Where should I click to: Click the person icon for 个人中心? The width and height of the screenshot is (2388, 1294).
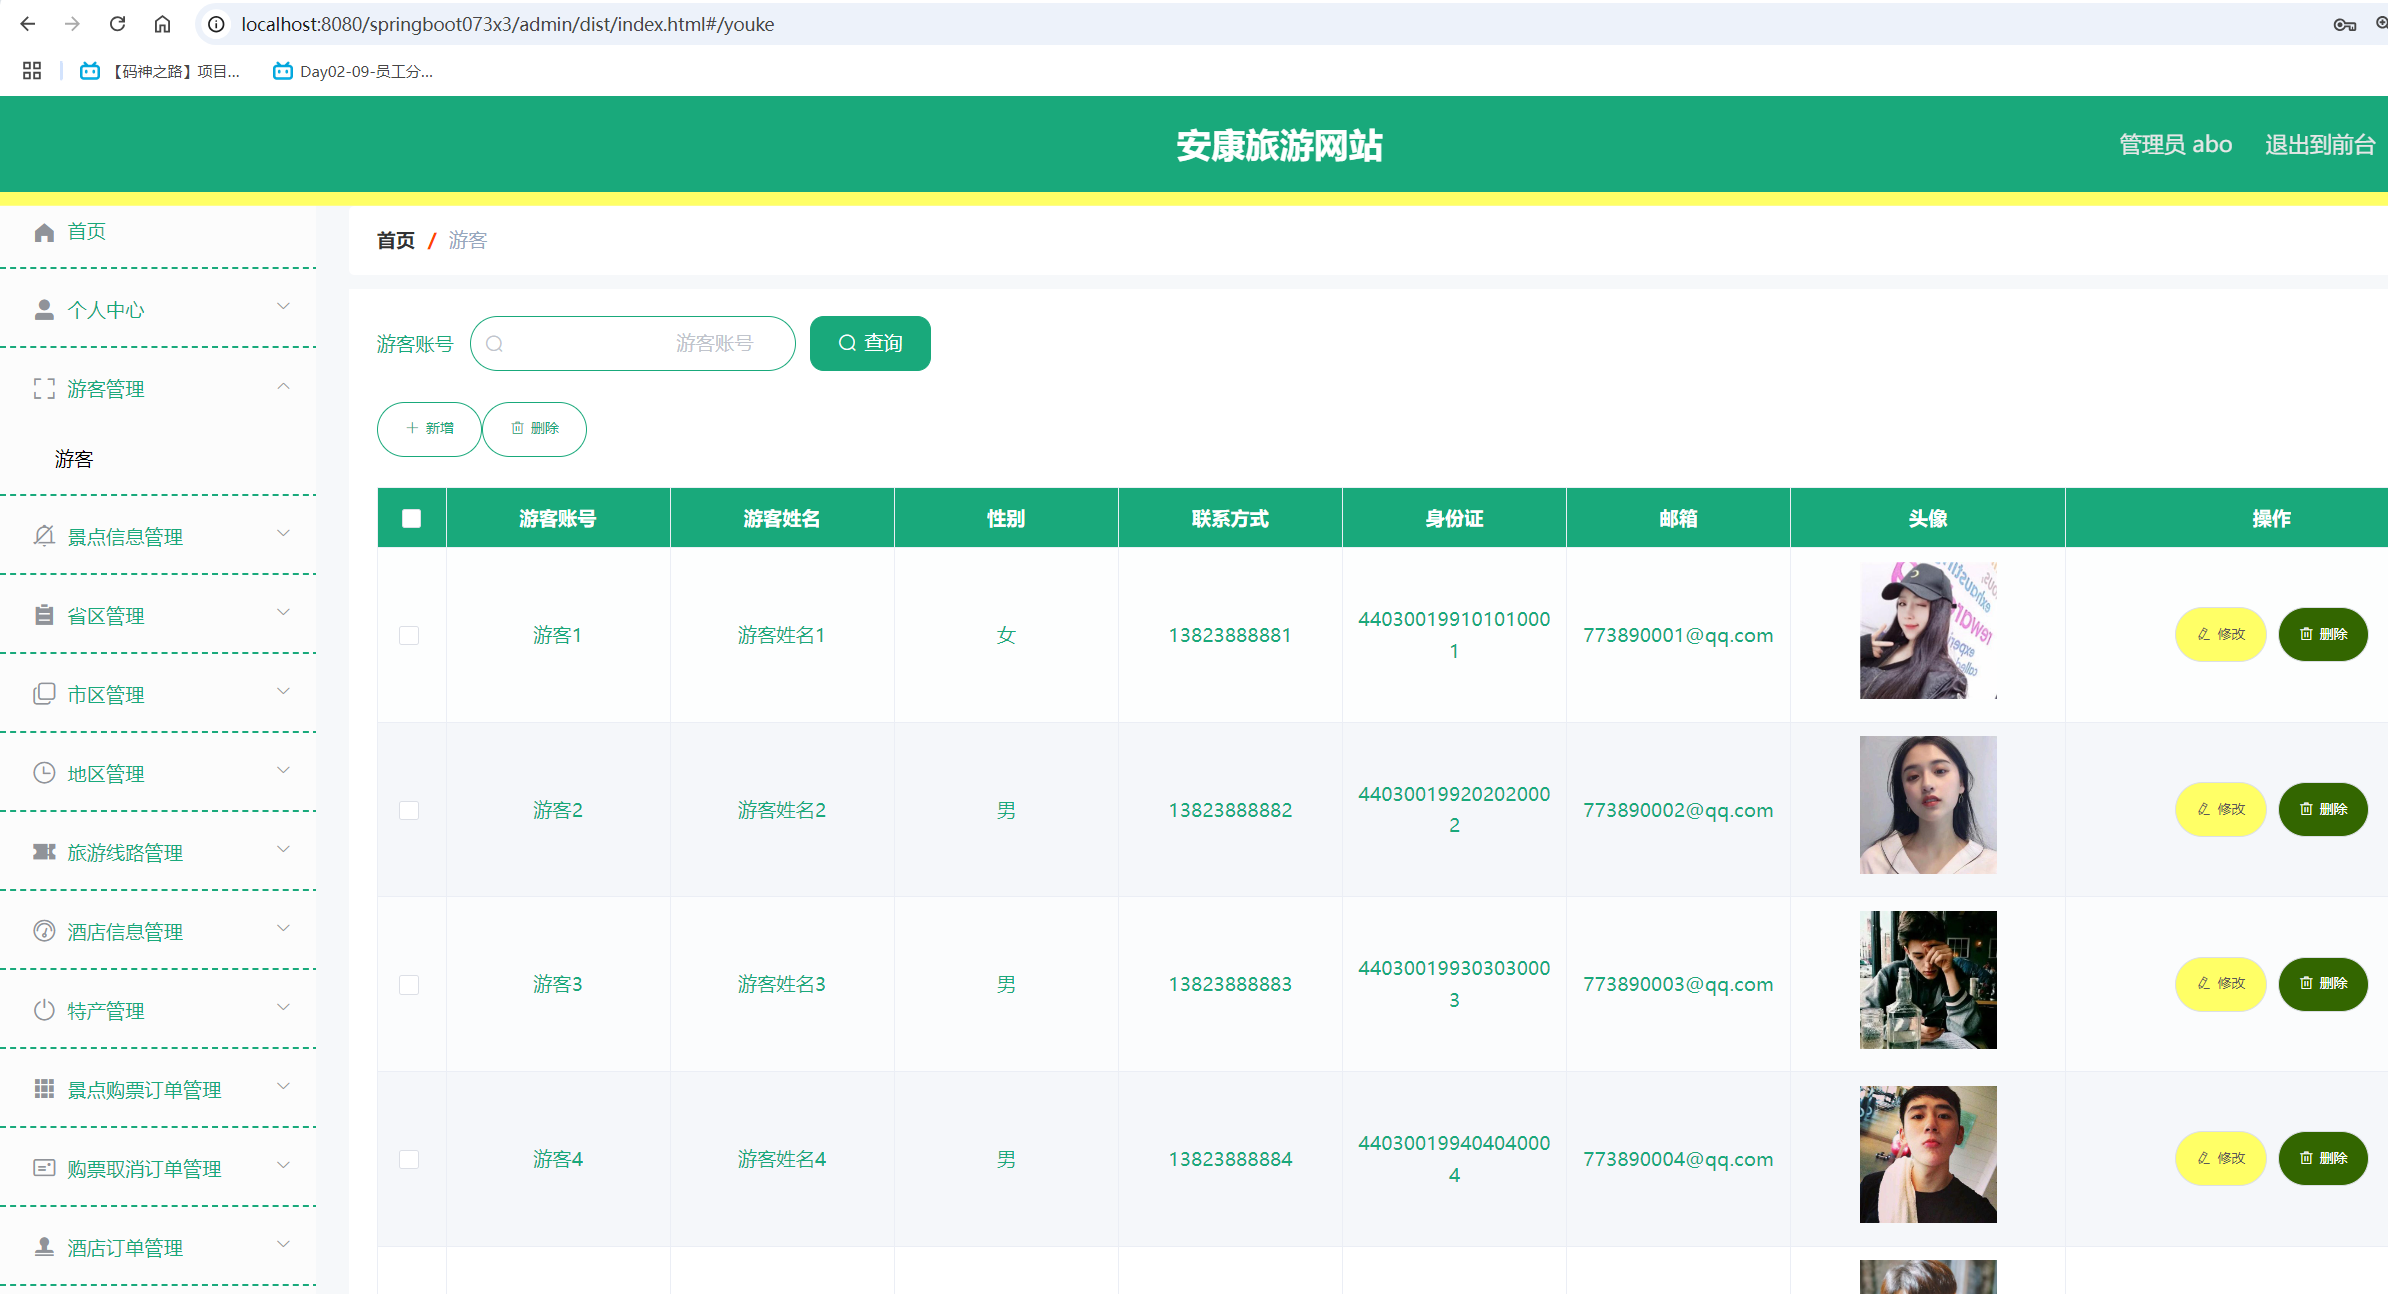[44, 309]
